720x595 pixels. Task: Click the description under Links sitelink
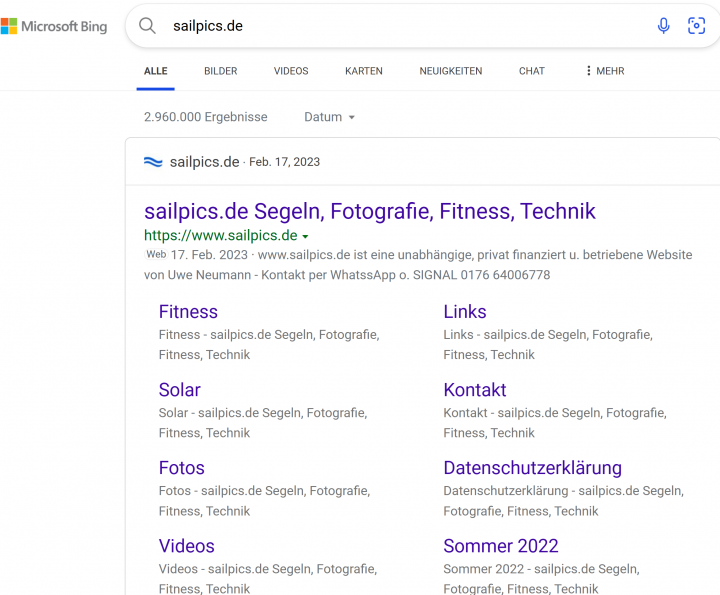click(548, 345)
